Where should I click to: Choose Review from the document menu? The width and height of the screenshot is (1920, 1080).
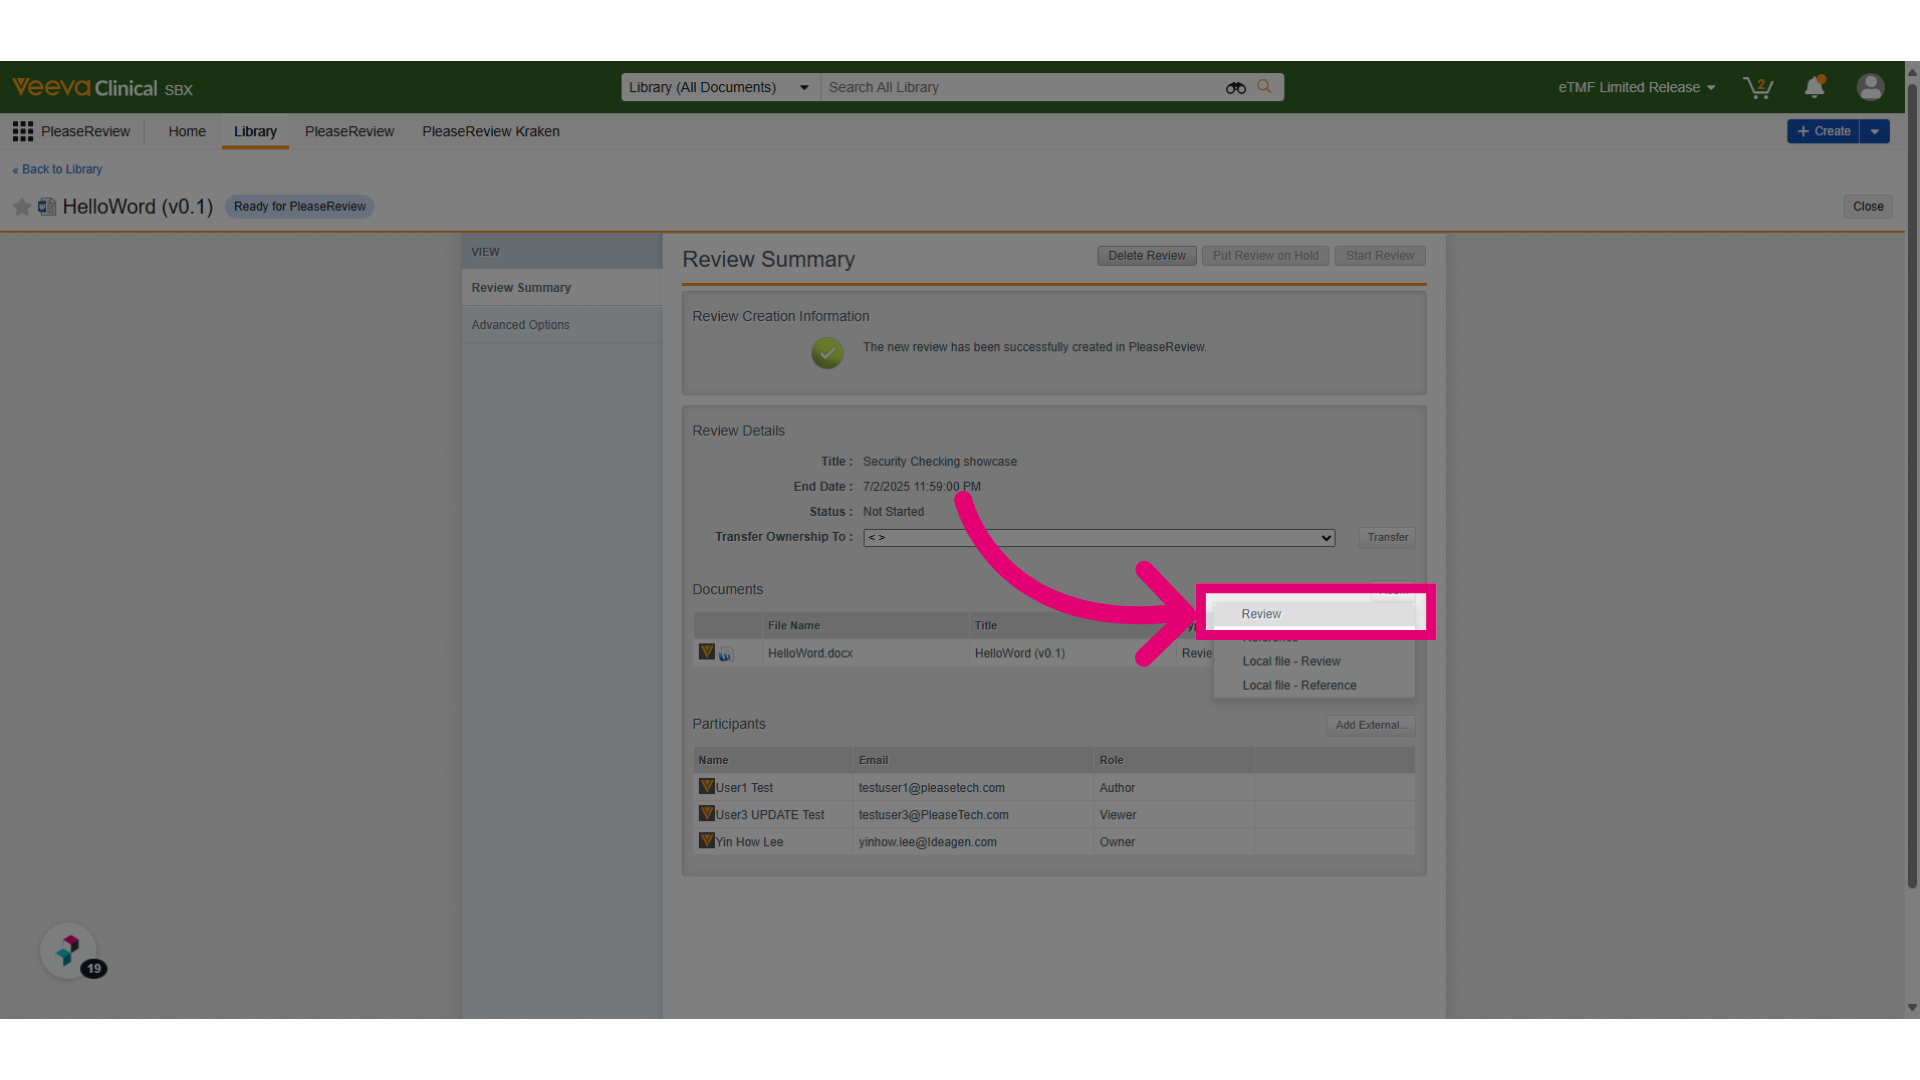(x=1314, y=614)
